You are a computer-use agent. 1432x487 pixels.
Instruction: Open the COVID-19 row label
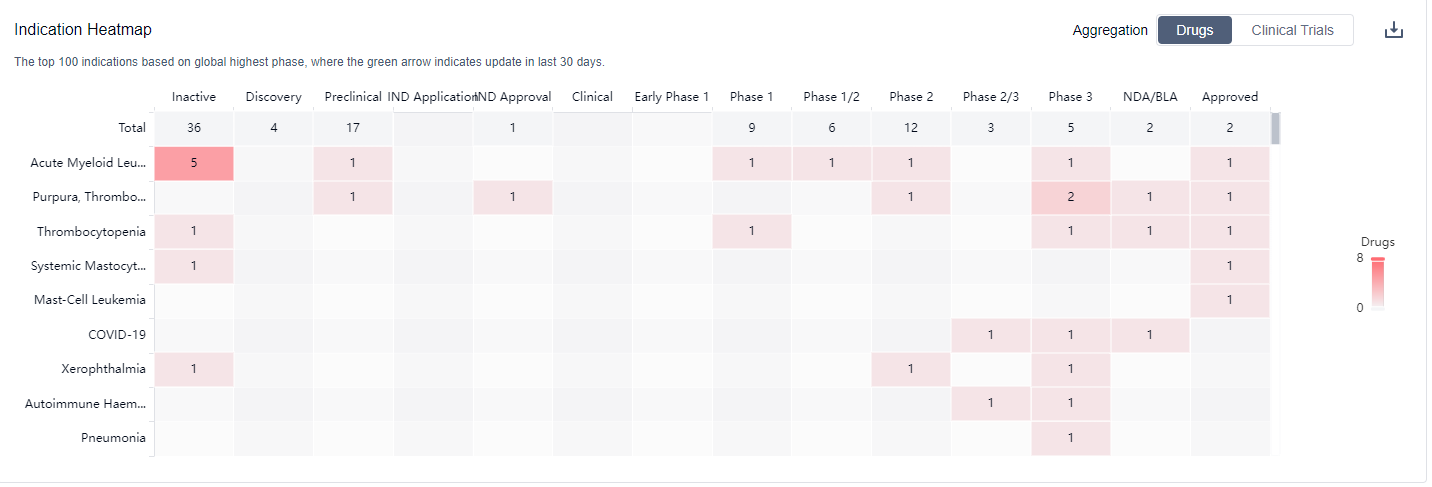tap(116, 334)
